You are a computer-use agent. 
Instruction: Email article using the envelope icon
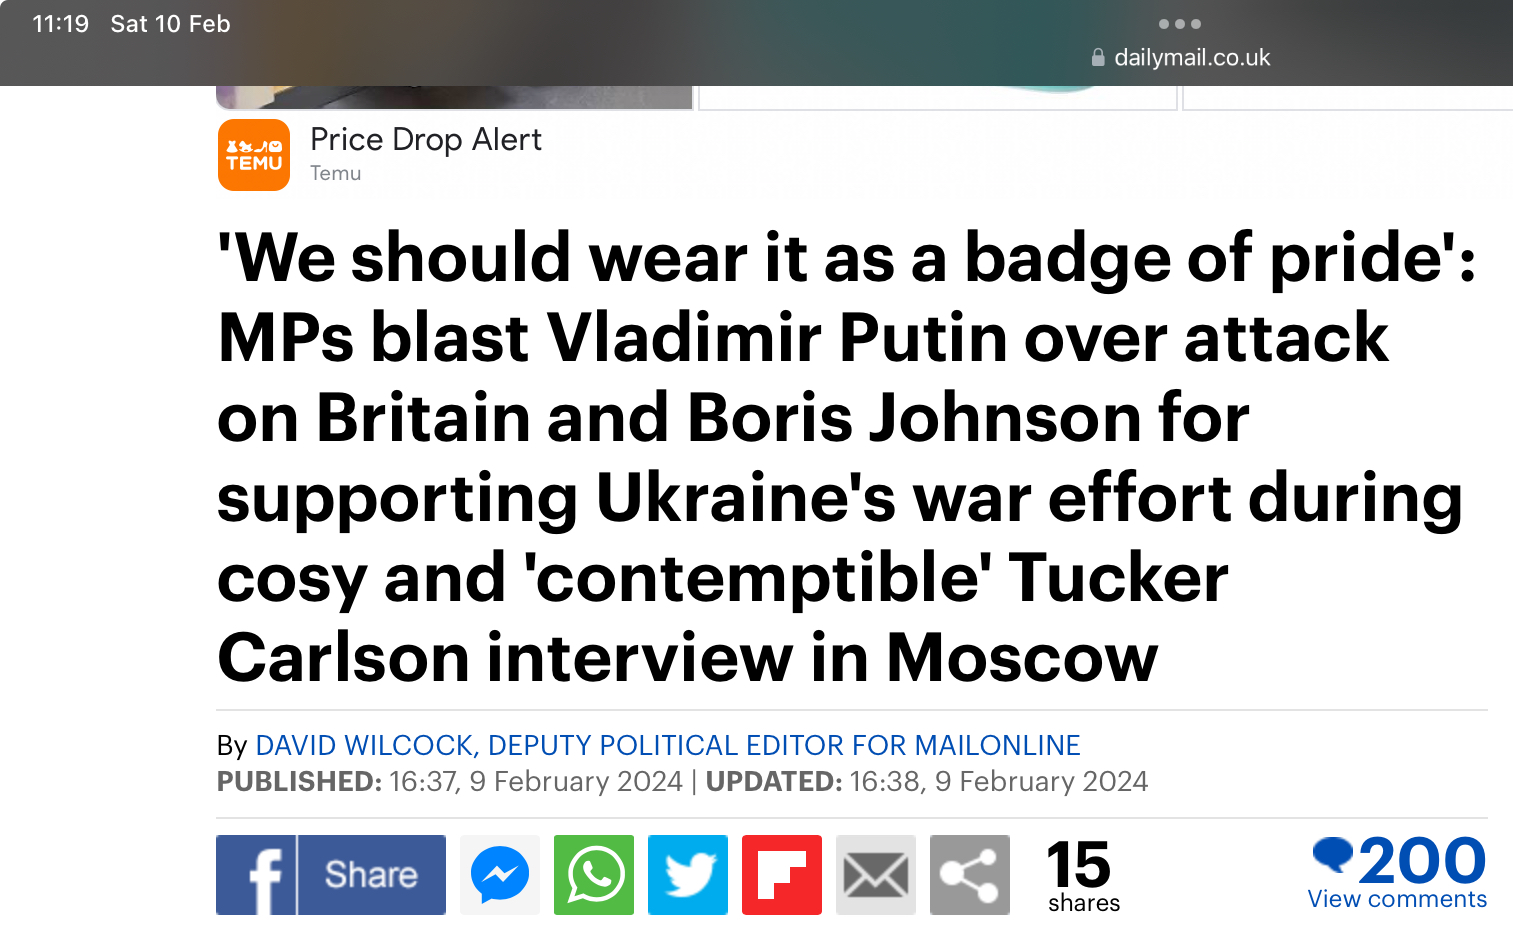(x=876, y=875)
